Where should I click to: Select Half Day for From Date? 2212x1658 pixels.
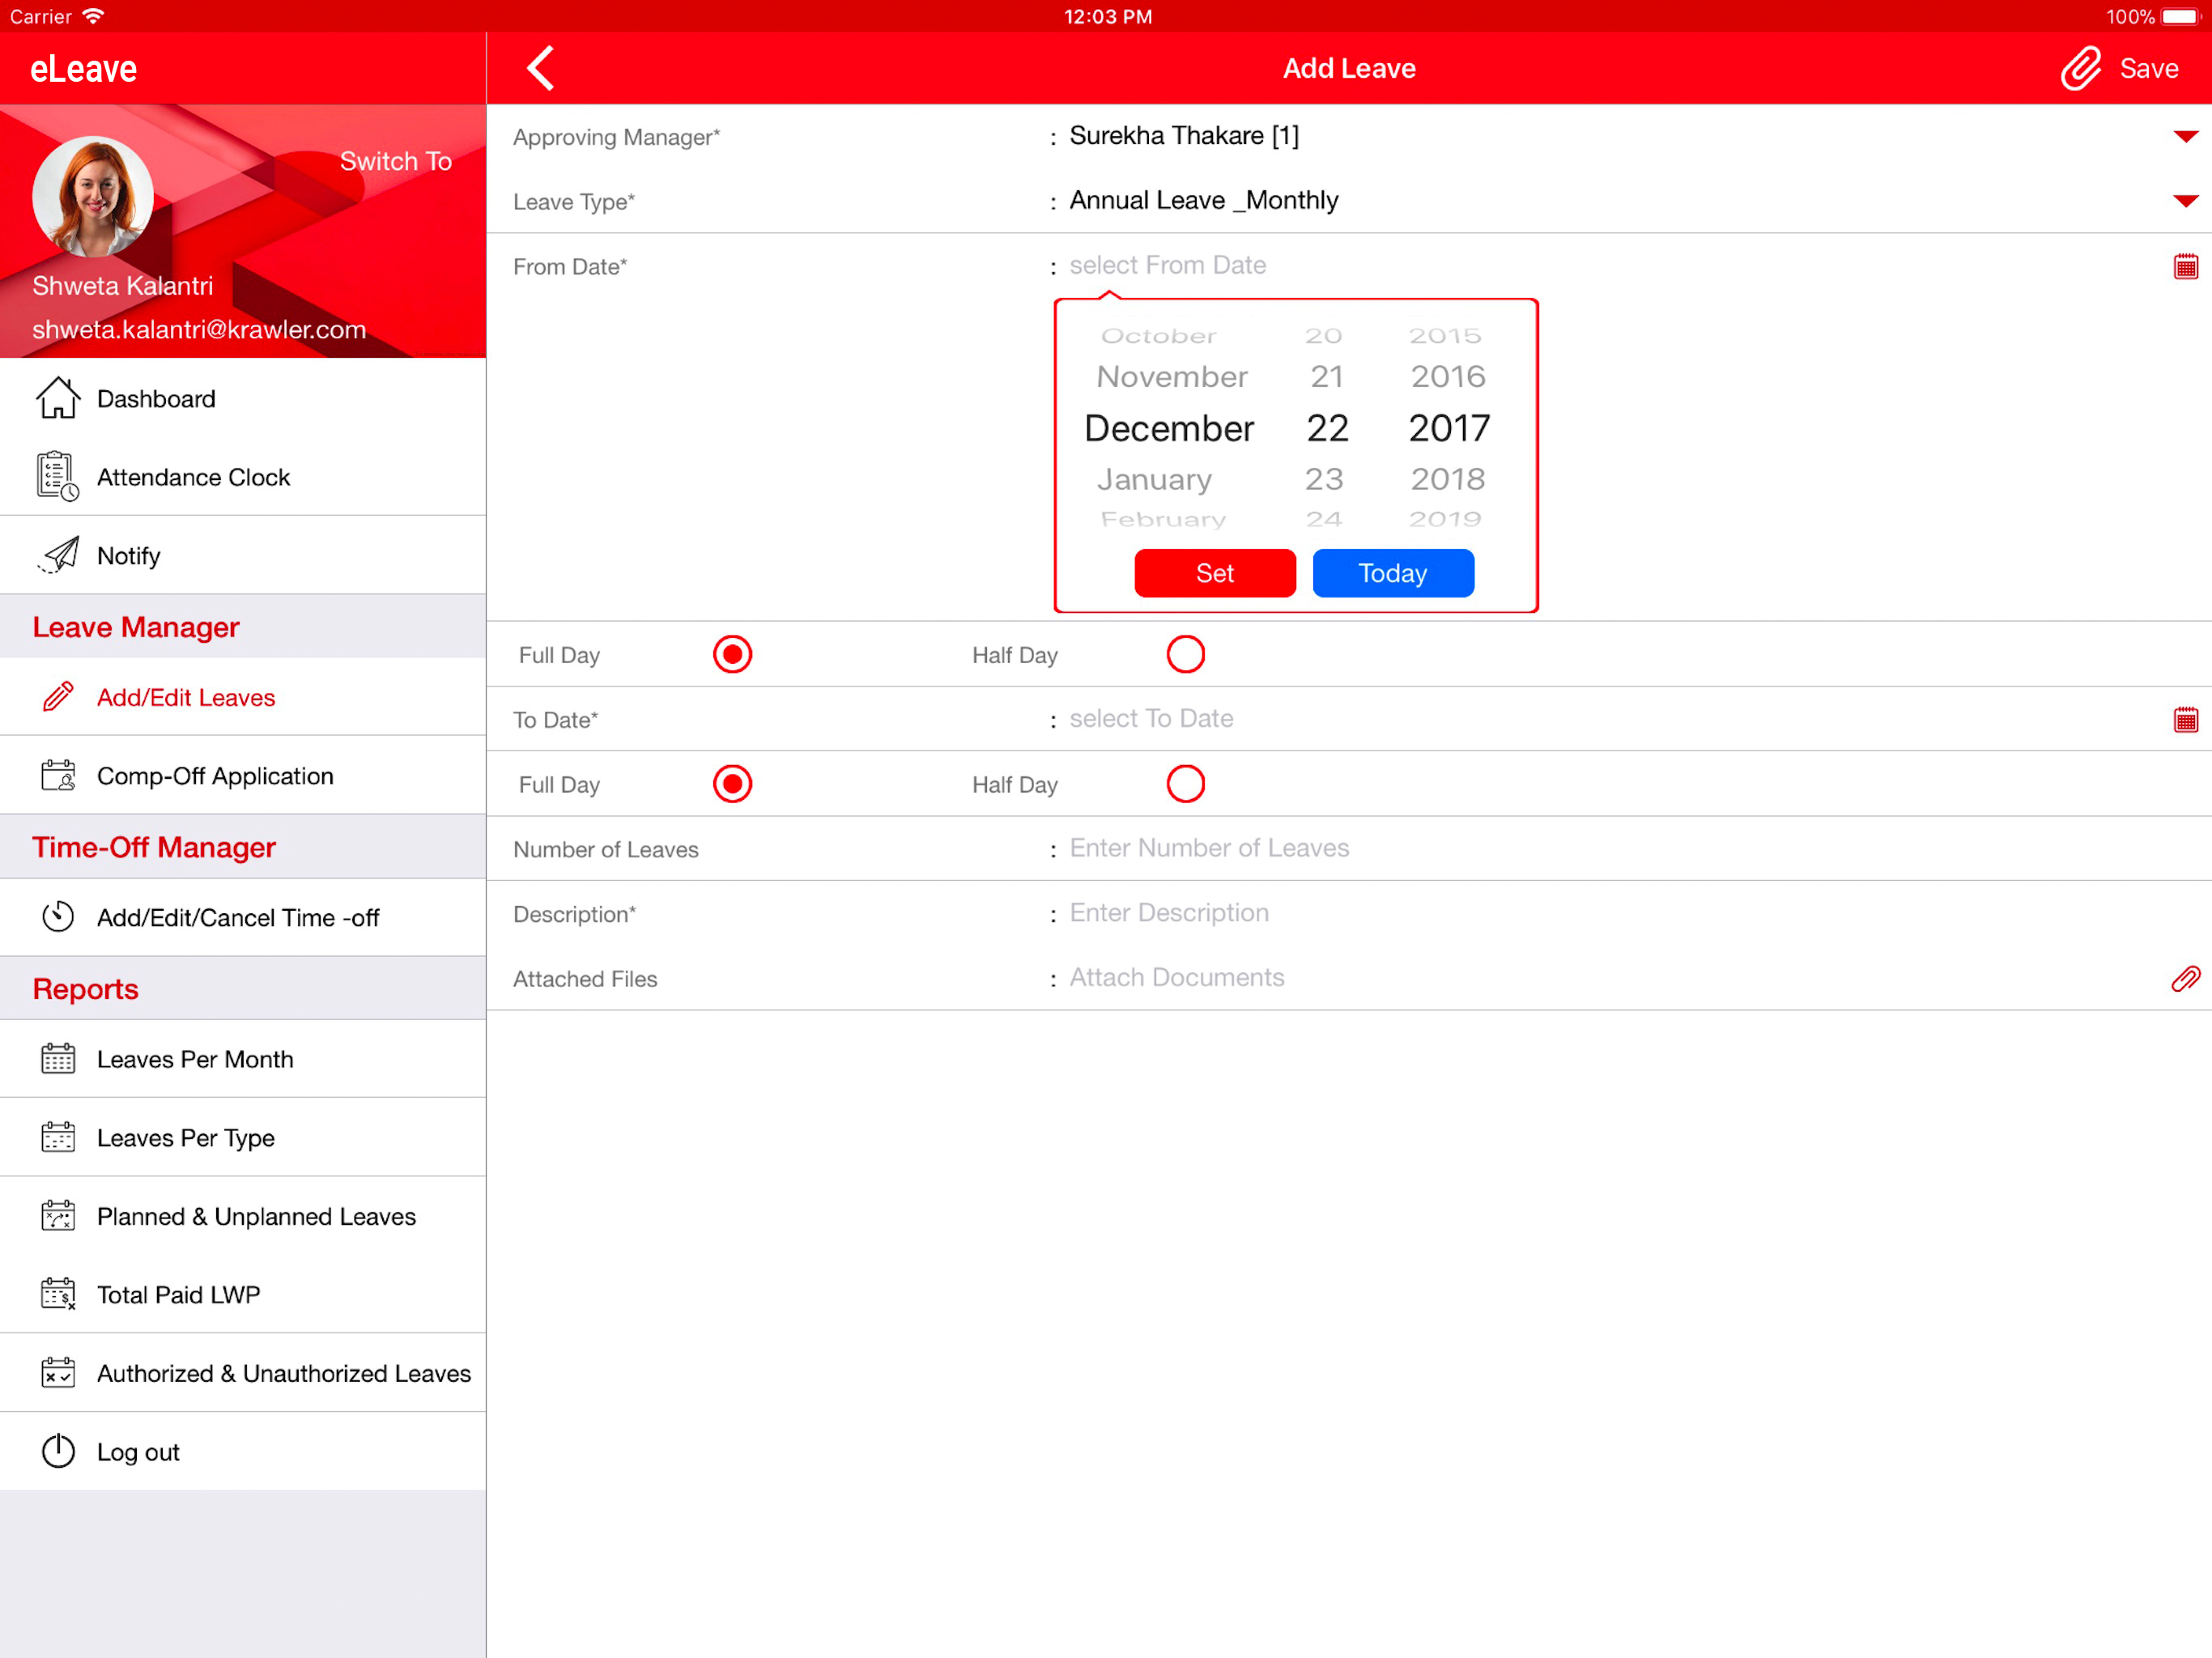(1185, 655)
